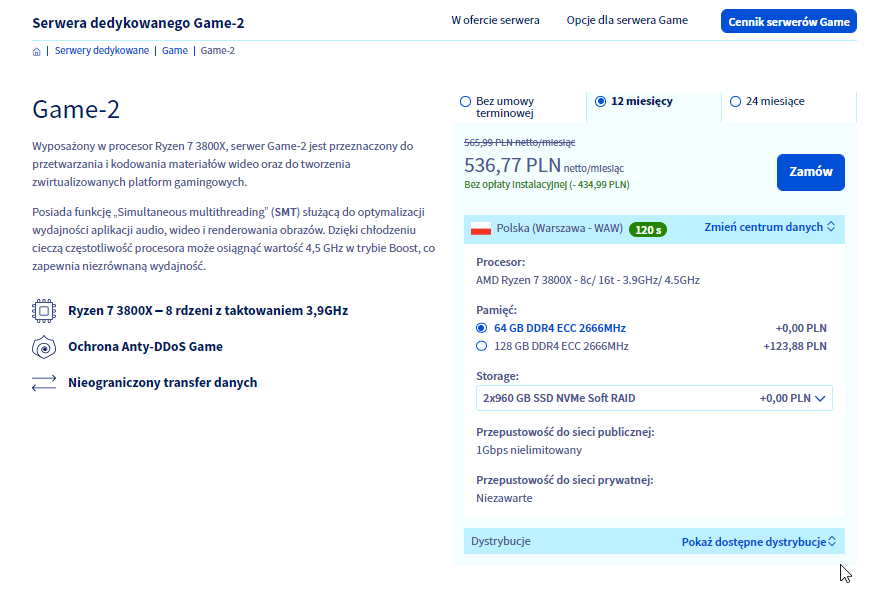Click Game-2 breadcrumb text
The image size is (887, 599).
tap(218, 50)
